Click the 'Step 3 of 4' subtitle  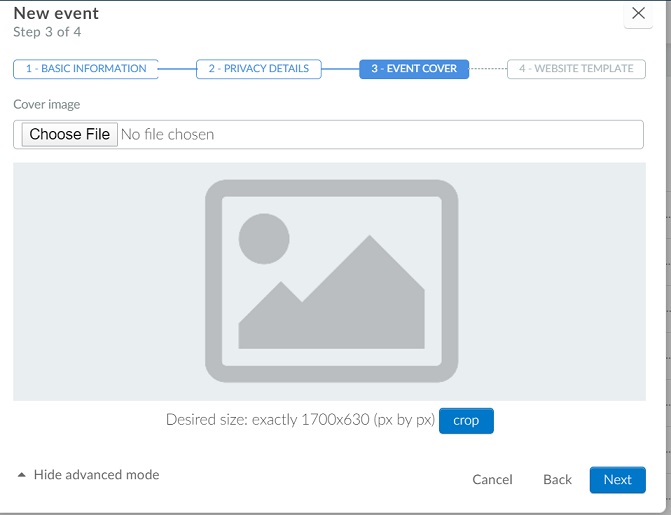47,32
